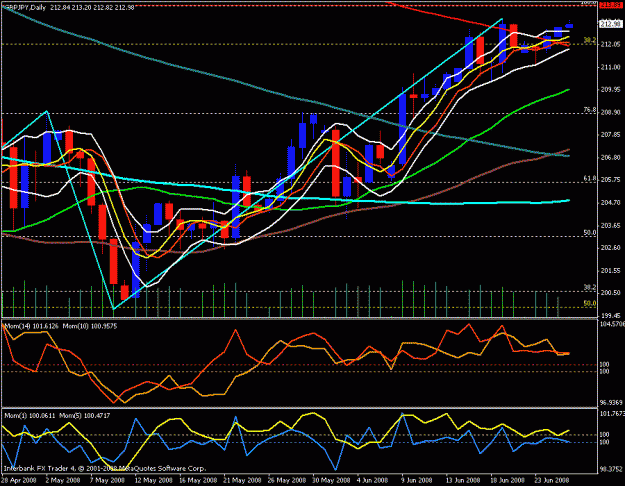This screenshot has width=625, height=486.
Task: Select the 2 May 2008 date label
Action: 63,480
